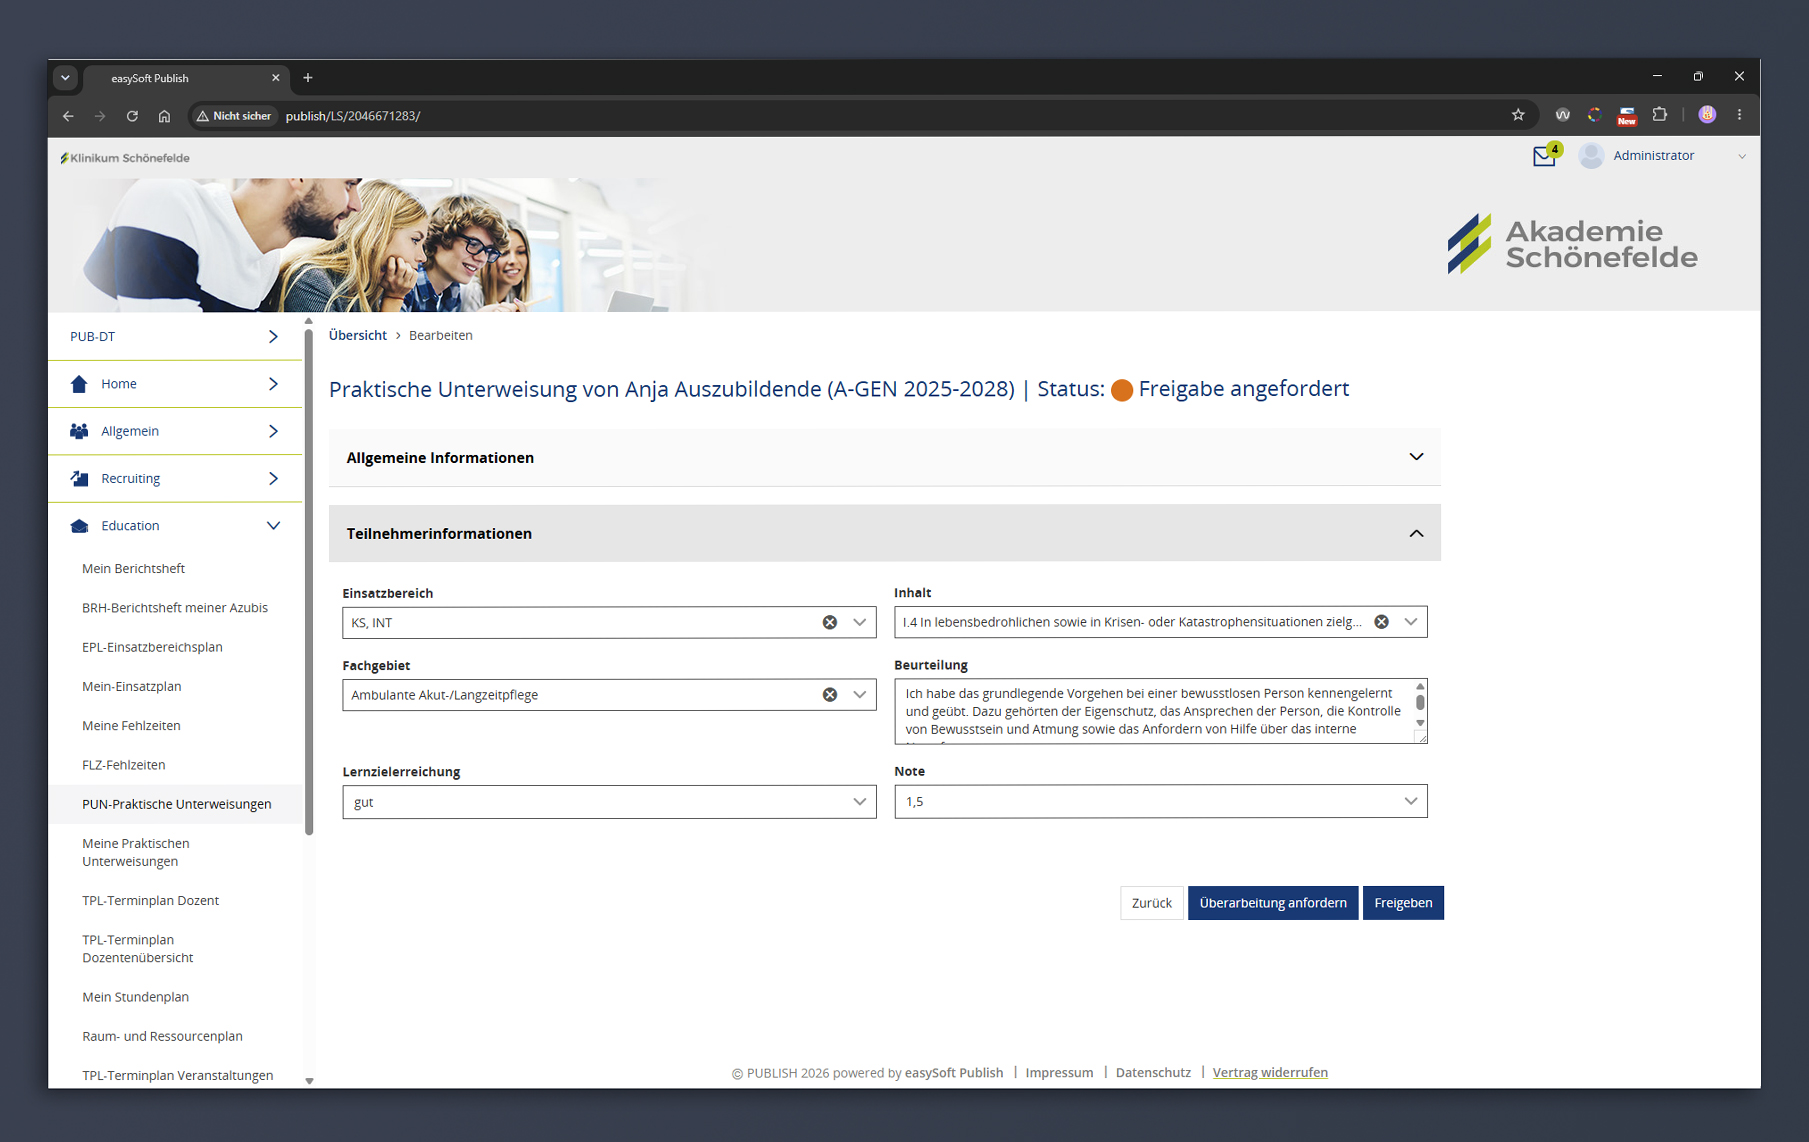Expand the Allgemein sidebar chevron
1809x1142 pixels.
[x=273, y=431]
